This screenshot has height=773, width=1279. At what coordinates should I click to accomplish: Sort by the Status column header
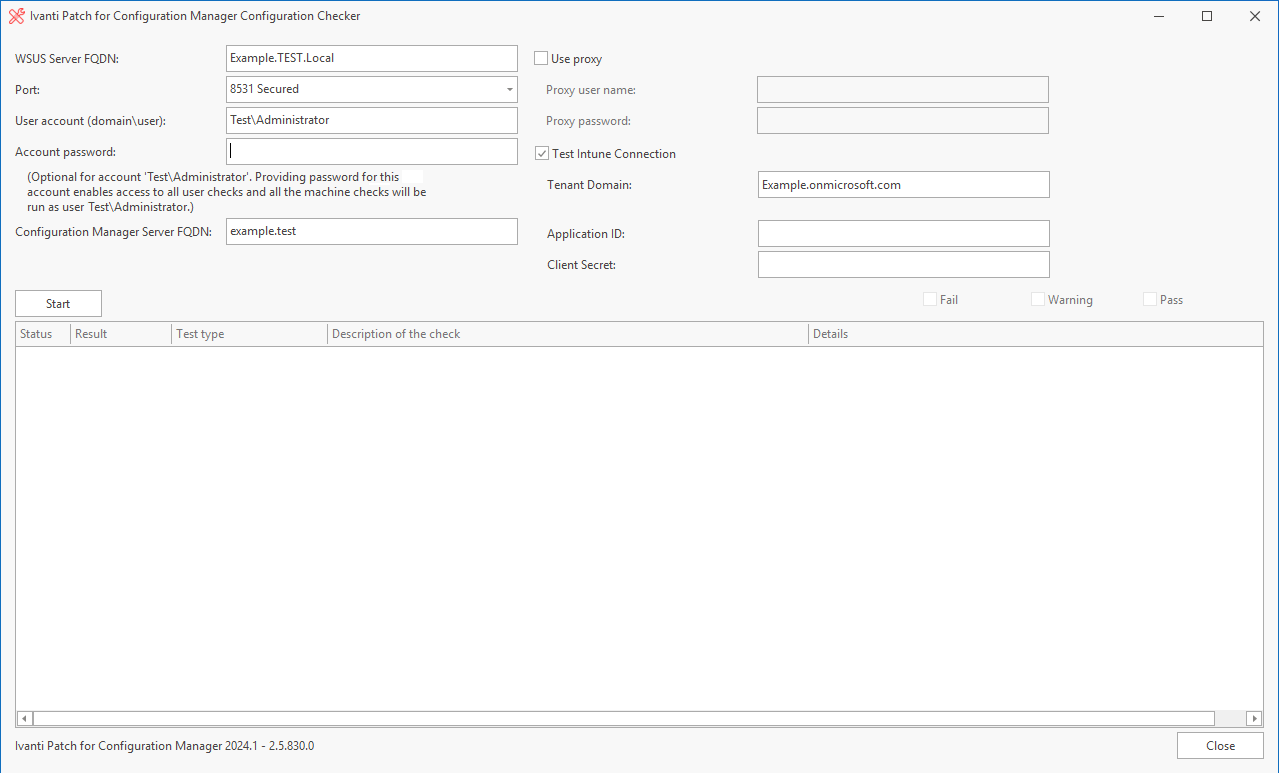pos(37,334)
